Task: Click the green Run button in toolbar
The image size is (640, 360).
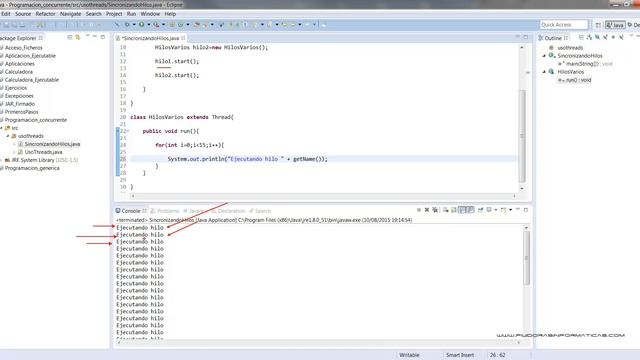Action: (142, 24)
